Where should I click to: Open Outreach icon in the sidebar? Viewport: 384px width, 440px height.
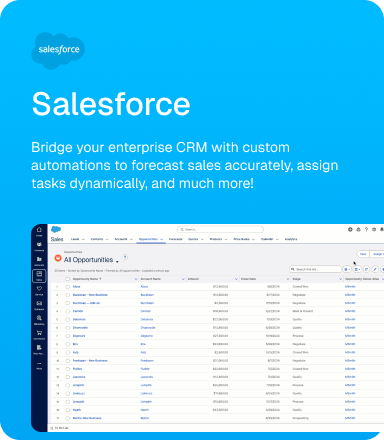(x=39, y=305)
